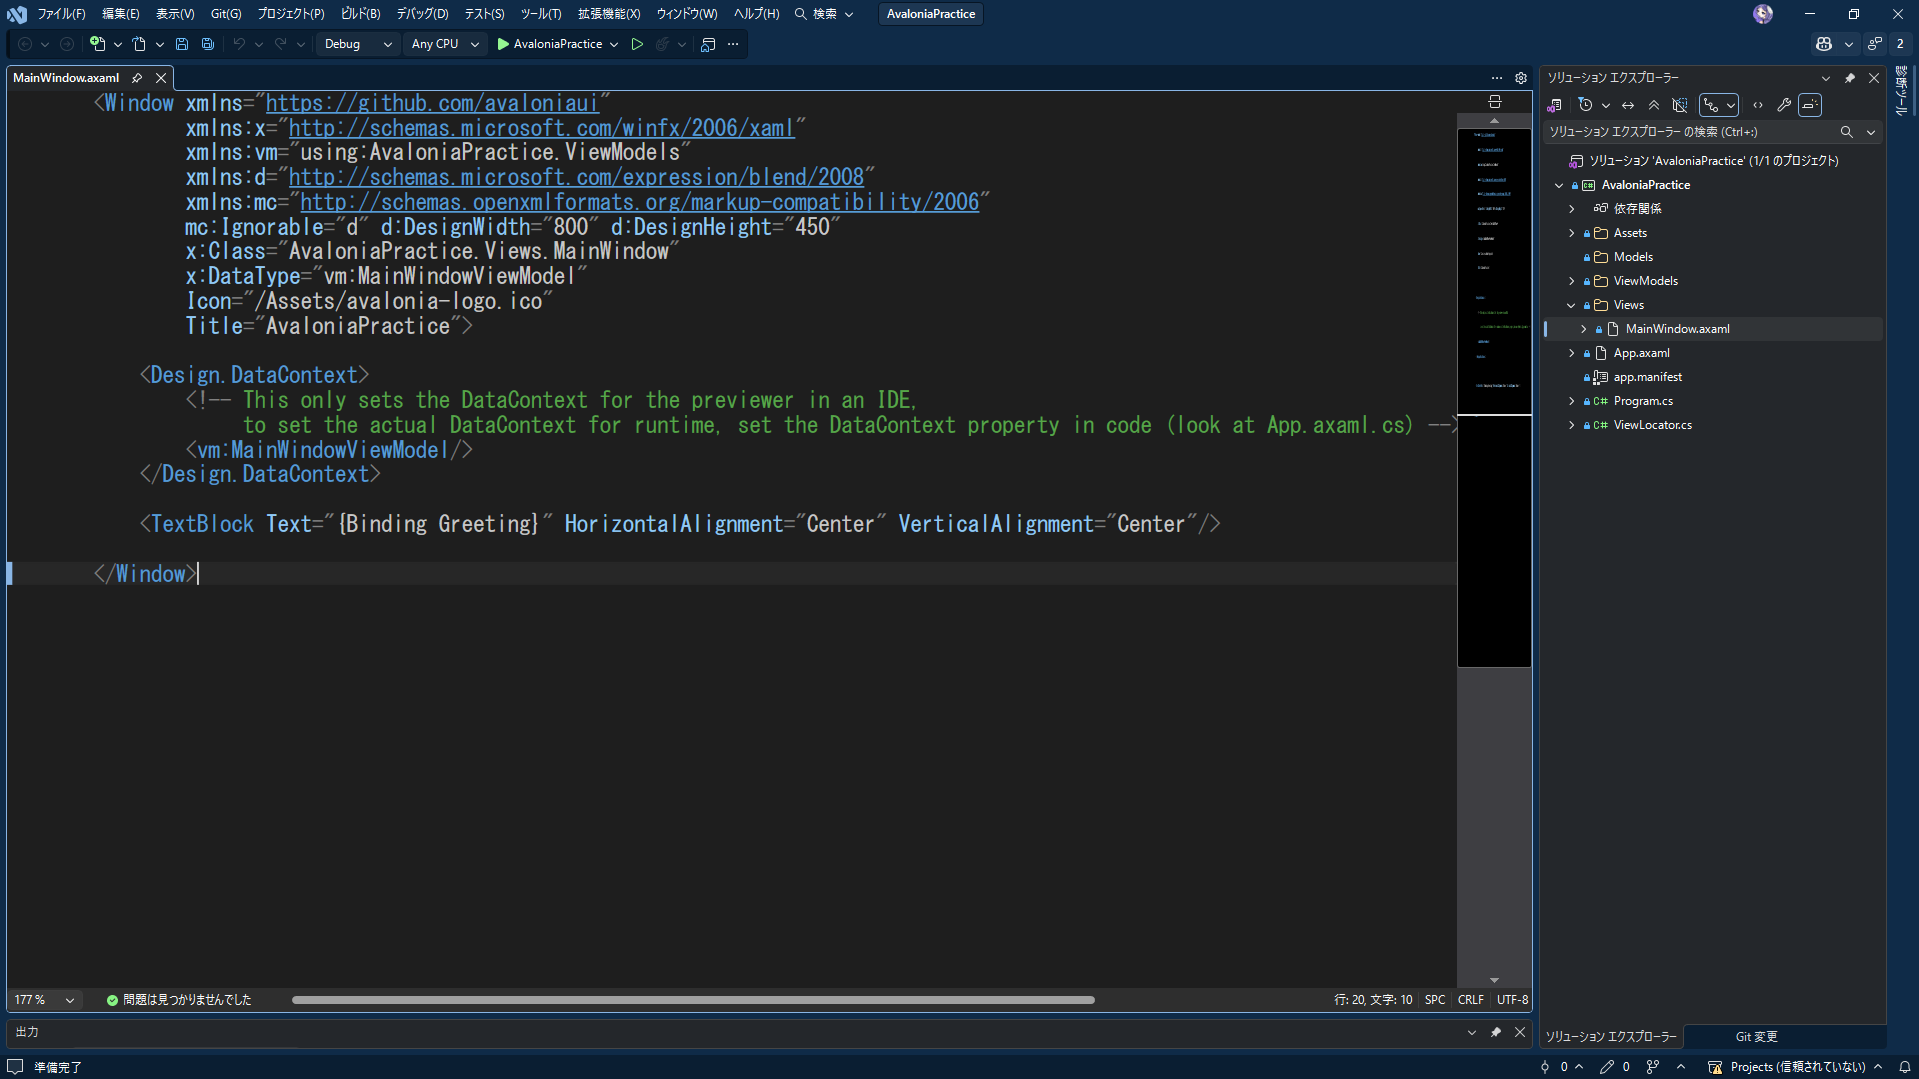The height and width of the screenshot is (1079, 1919).
Task: Collapse the AvaloniaPractice project node
Action: 1559,185
